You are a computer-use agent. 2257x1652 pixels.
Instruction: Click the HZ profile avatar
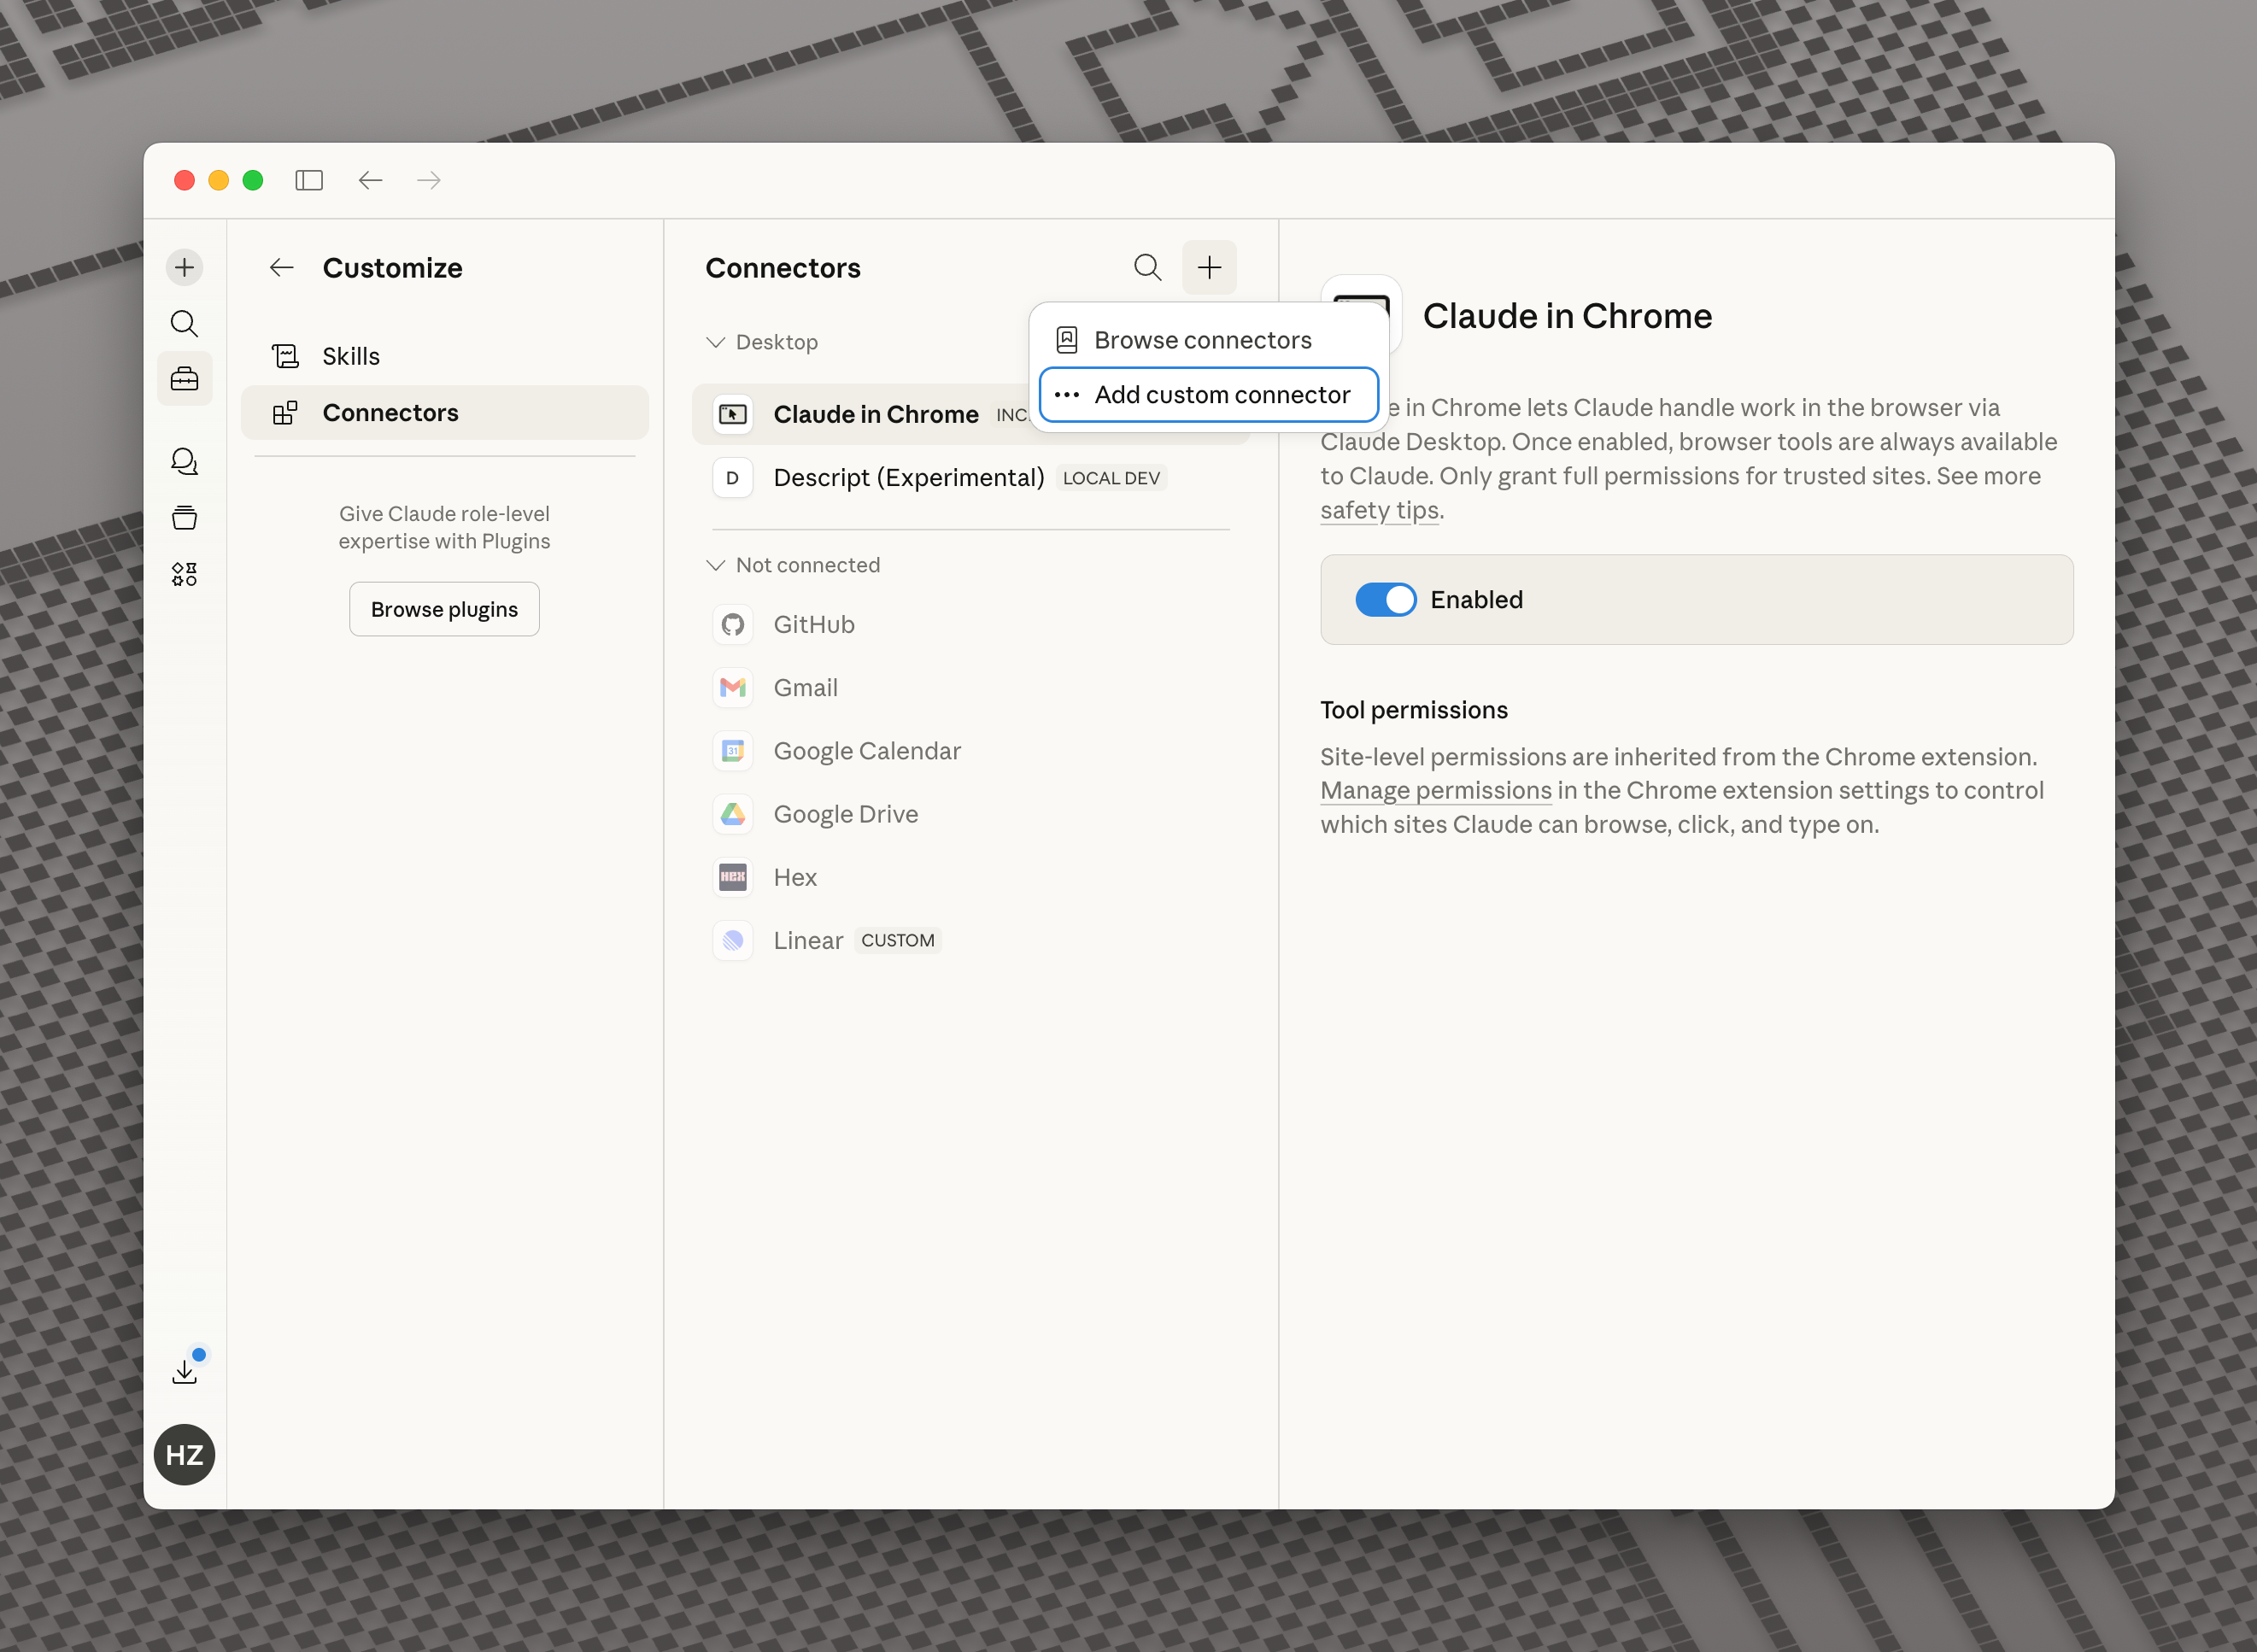pos(184,1455)
